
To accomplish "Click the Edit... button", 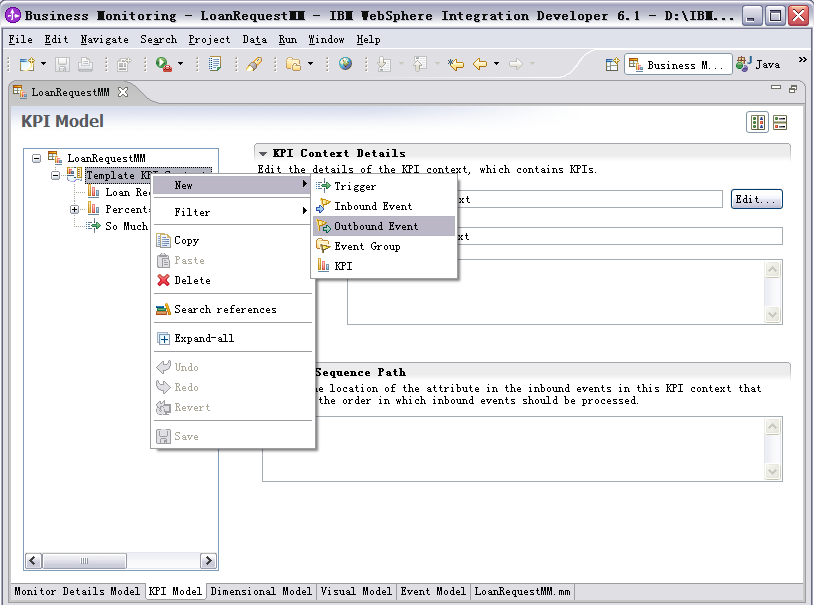I will (756, 199).
